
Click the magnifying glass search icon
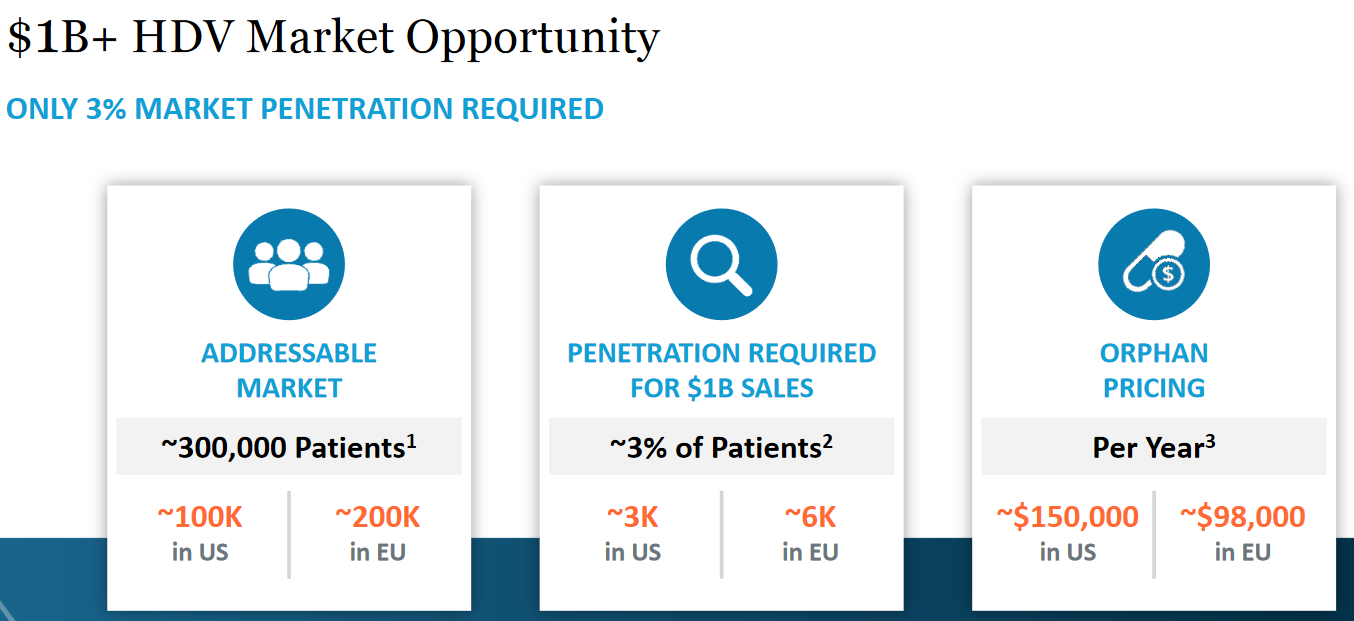[x=721, y=265]
